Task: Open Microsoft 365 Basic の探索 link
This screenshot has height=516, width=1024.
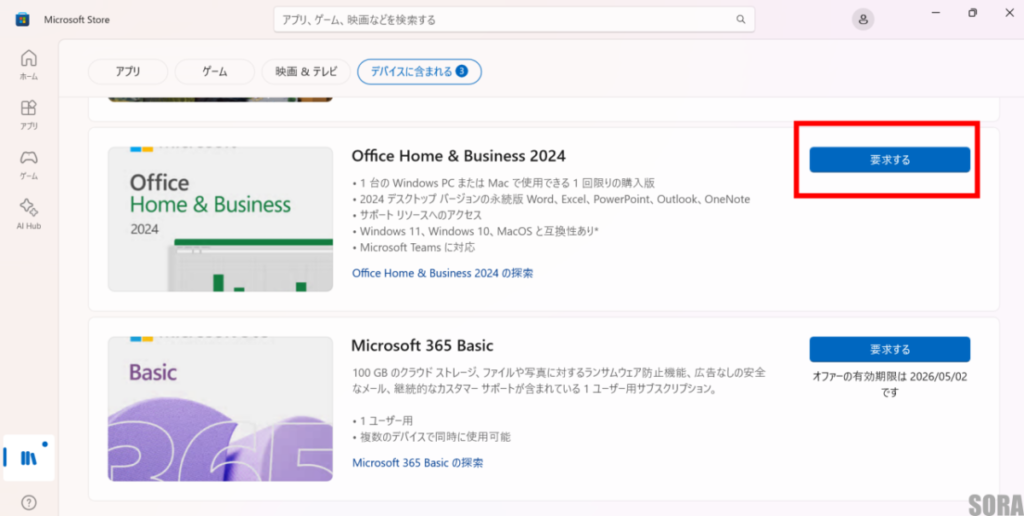Action: click(x=418, y=462)
